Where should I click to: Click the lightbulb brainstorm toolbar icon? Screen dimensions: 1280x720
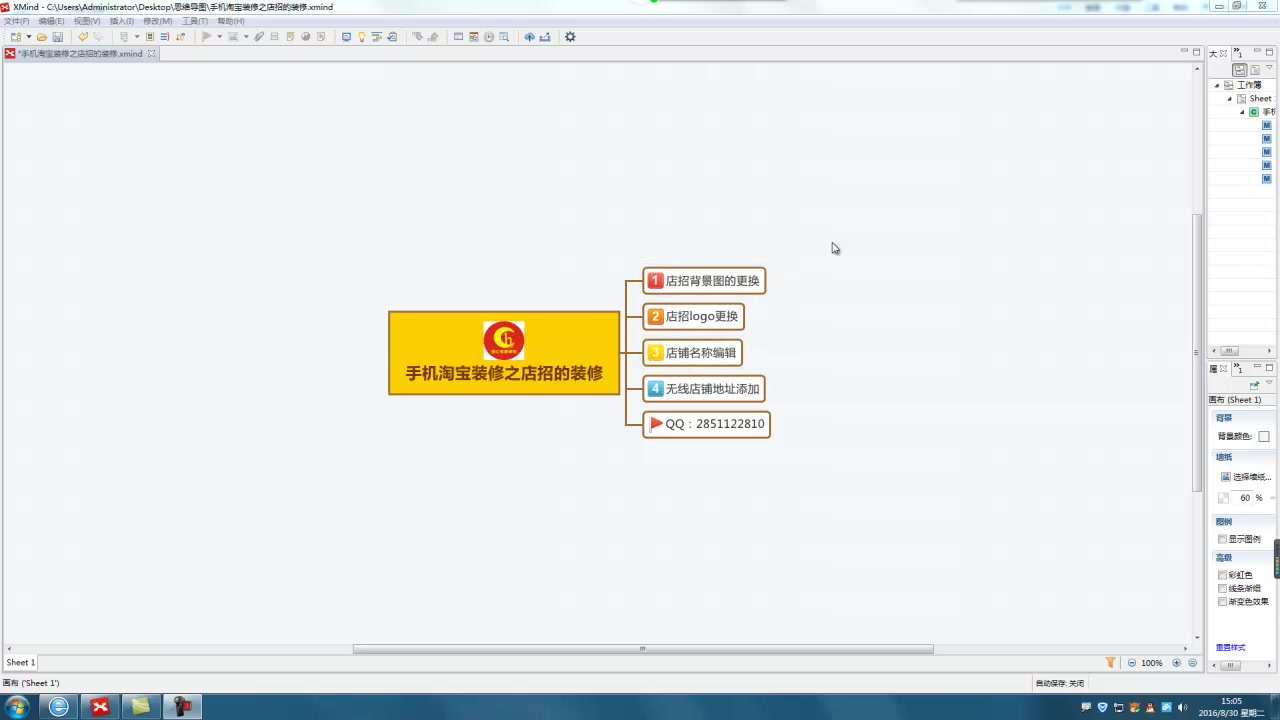361,37
